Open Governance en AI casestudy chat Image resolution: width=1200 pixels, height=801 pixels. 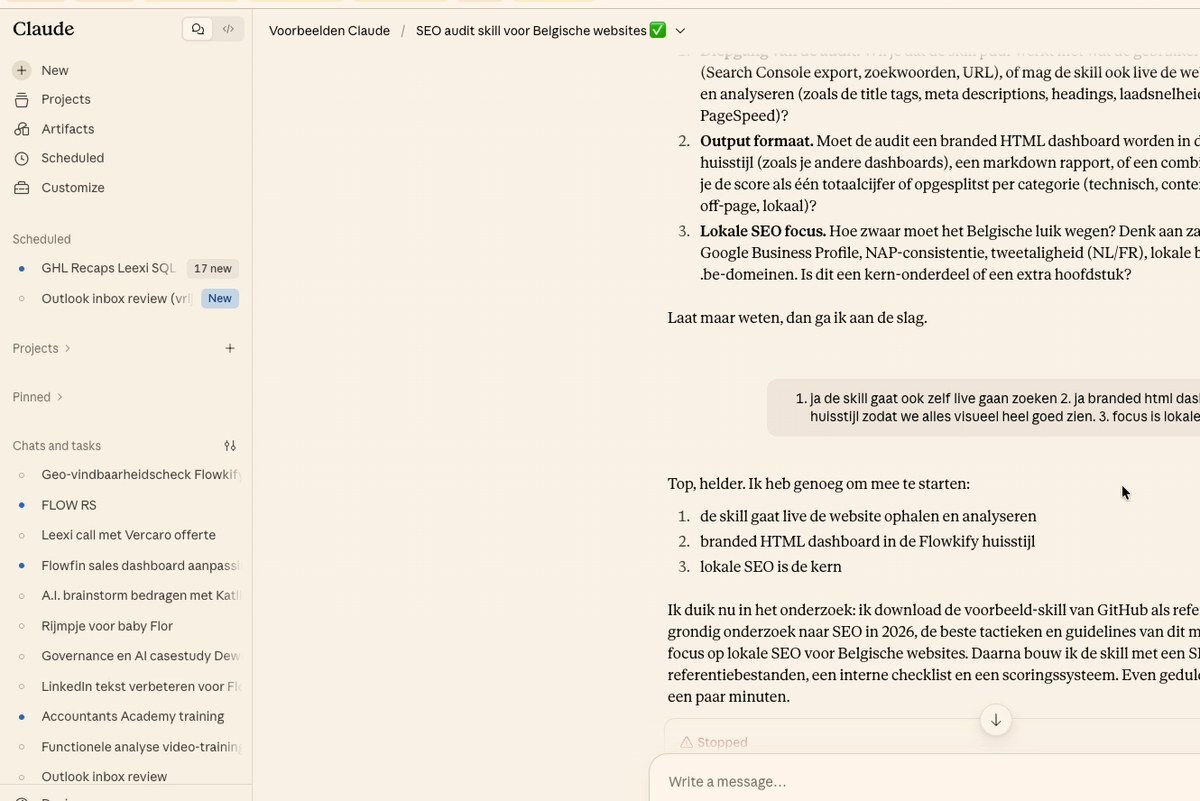tap(141, 656)
